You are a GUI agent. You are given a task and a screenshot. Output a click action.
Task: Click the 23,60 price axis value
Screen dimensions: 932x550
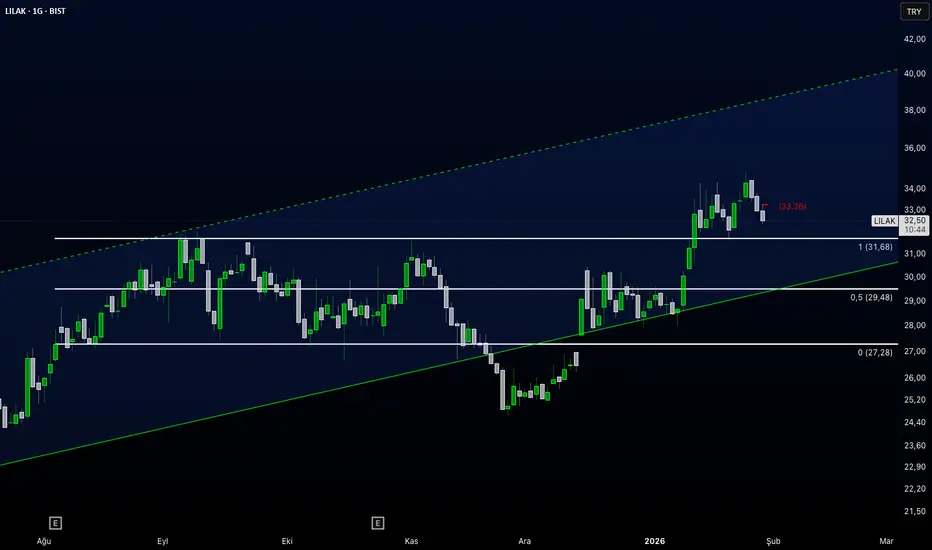click(x=915, y=445)
